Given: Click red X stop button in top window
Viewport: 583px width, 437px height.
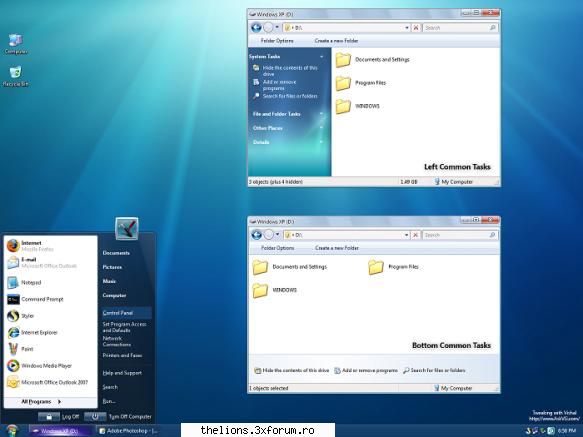Looking at the screenshot, I should click(x=416, y=28).
